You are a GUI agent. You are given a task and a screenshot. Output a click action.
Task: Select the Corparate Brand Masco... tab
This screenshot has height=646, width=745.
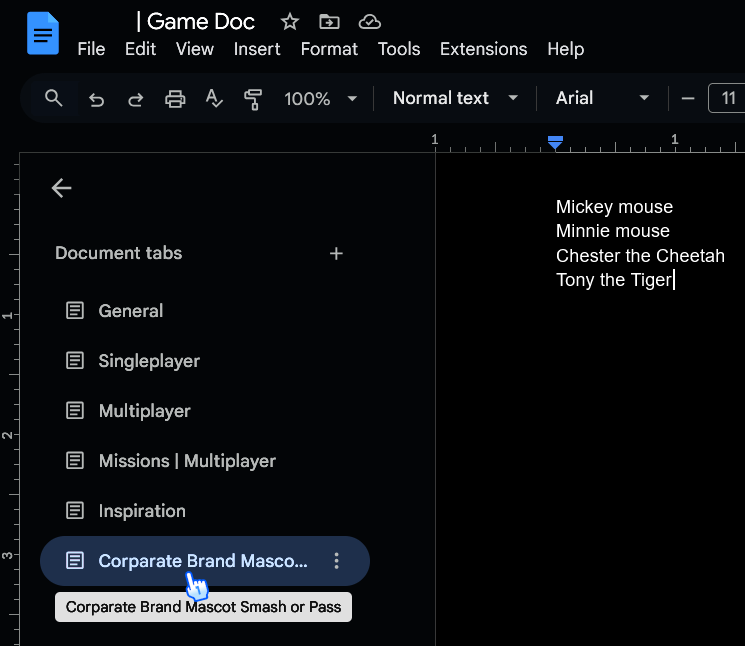click(205, 561)
